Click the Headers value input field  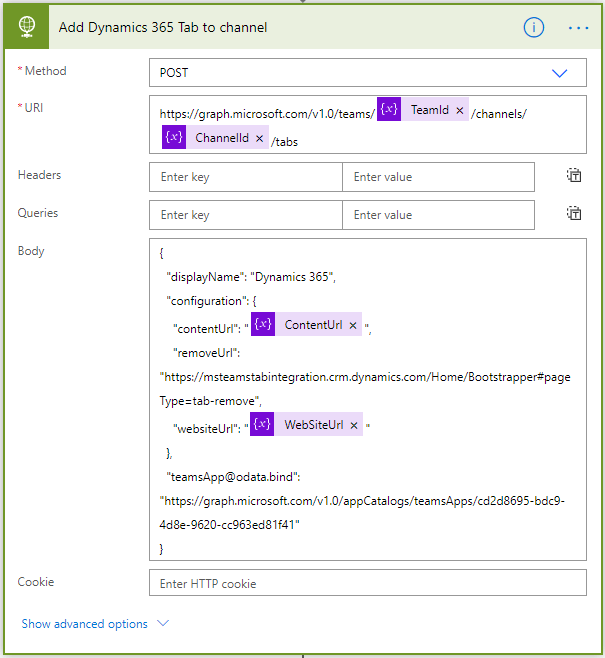pyautogui.click(x=438, y=177)
